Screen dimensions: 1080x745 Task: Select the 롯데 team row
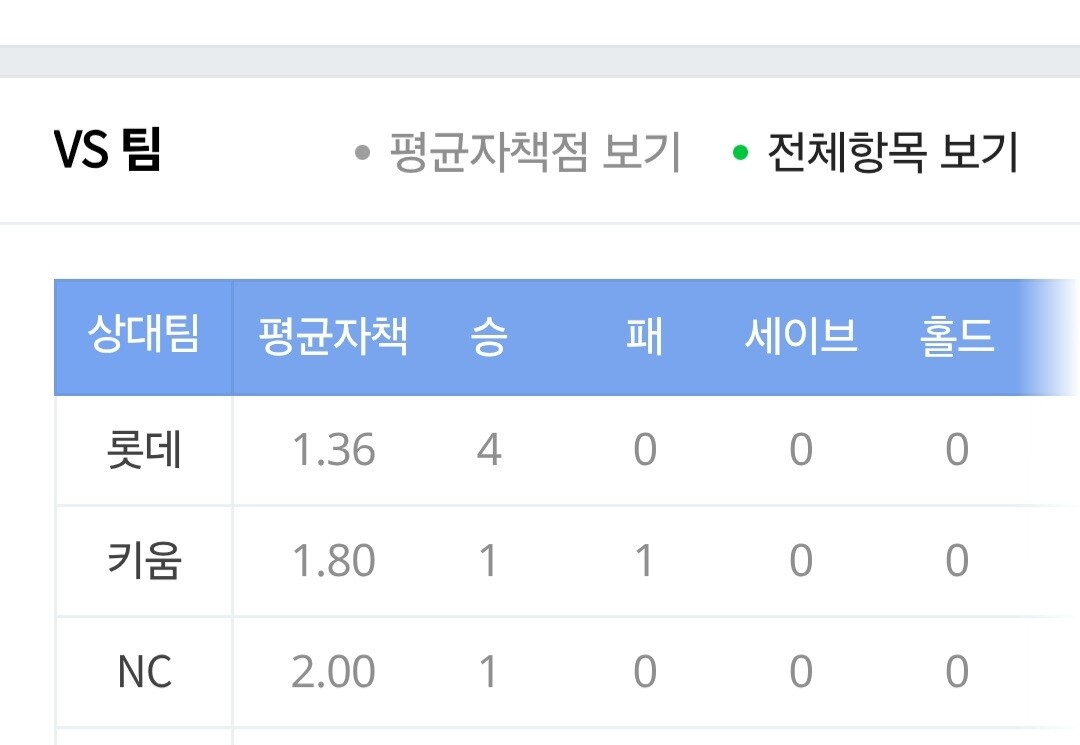pos(144,450)
